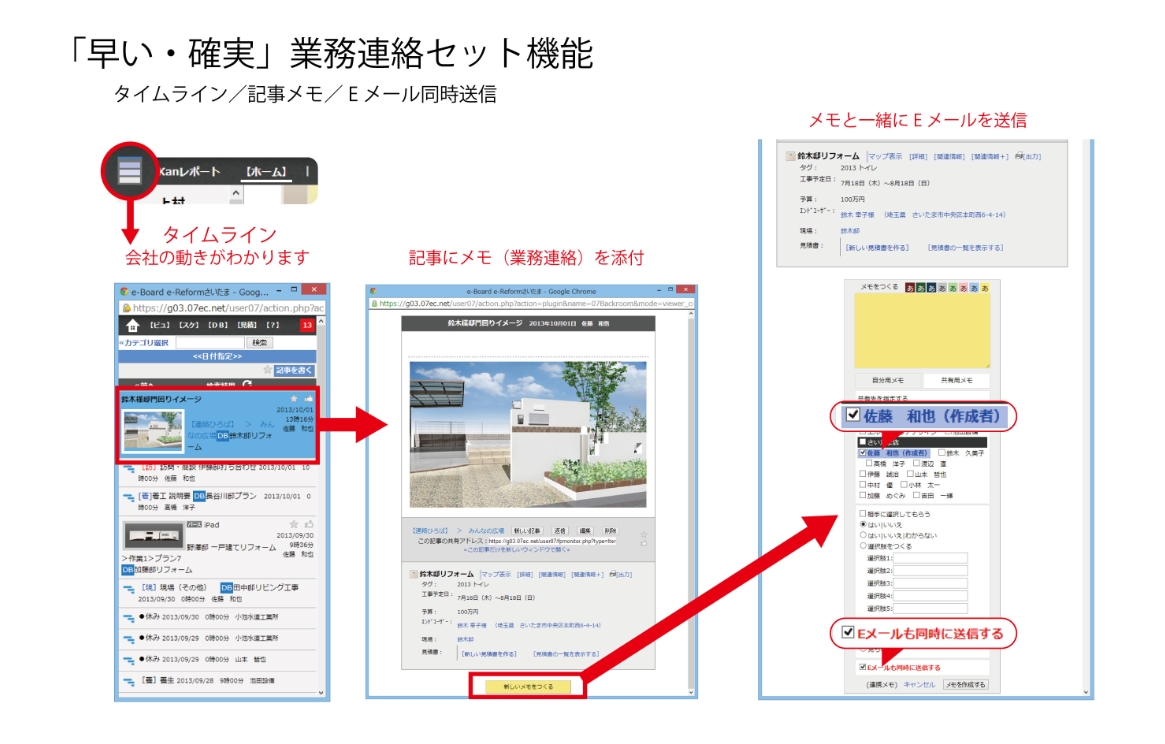Click the home icon in e-Board toolbar
This screenshot has height=744, width=1165.
(x=132, y=326)
